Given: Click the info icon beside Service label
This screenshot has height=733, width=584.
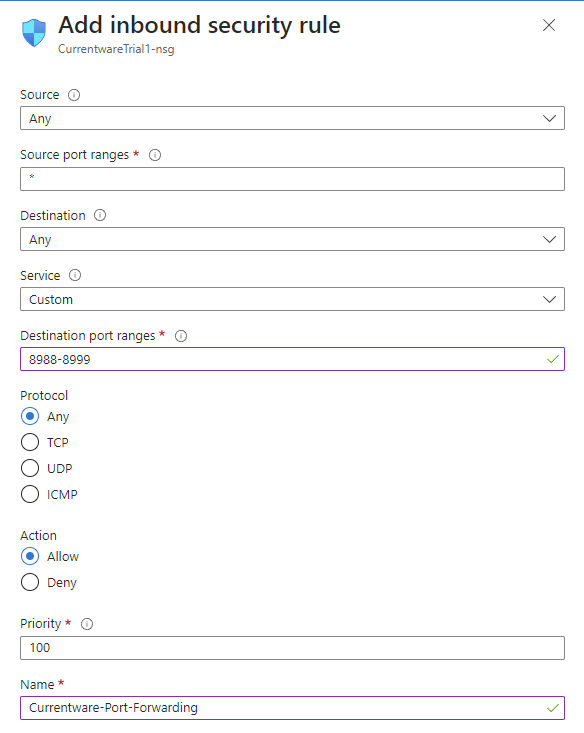Looking at the screenshot, I should point(75,275).
